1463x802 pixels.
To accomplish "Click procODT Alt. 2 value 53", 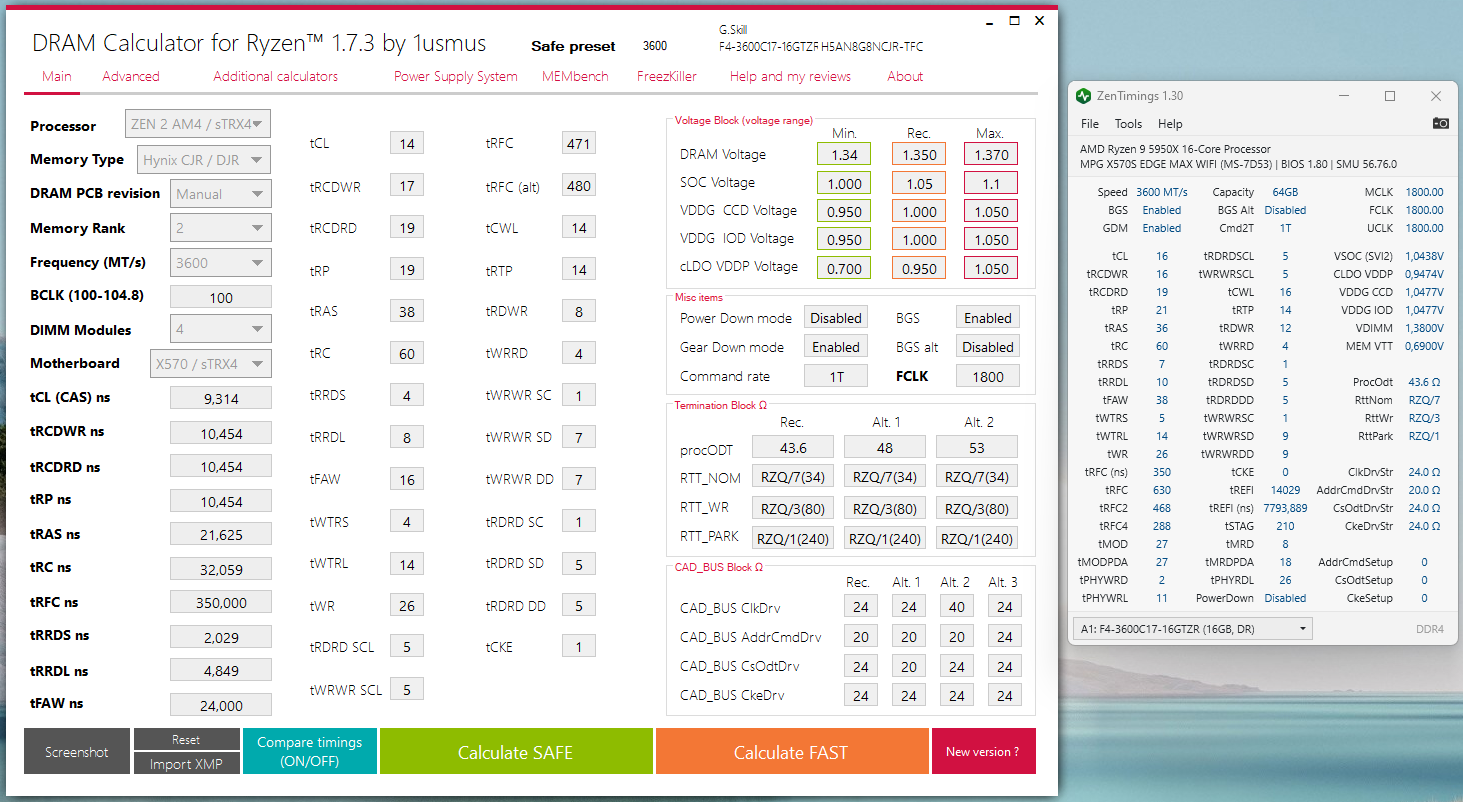I will pos(977,447).
